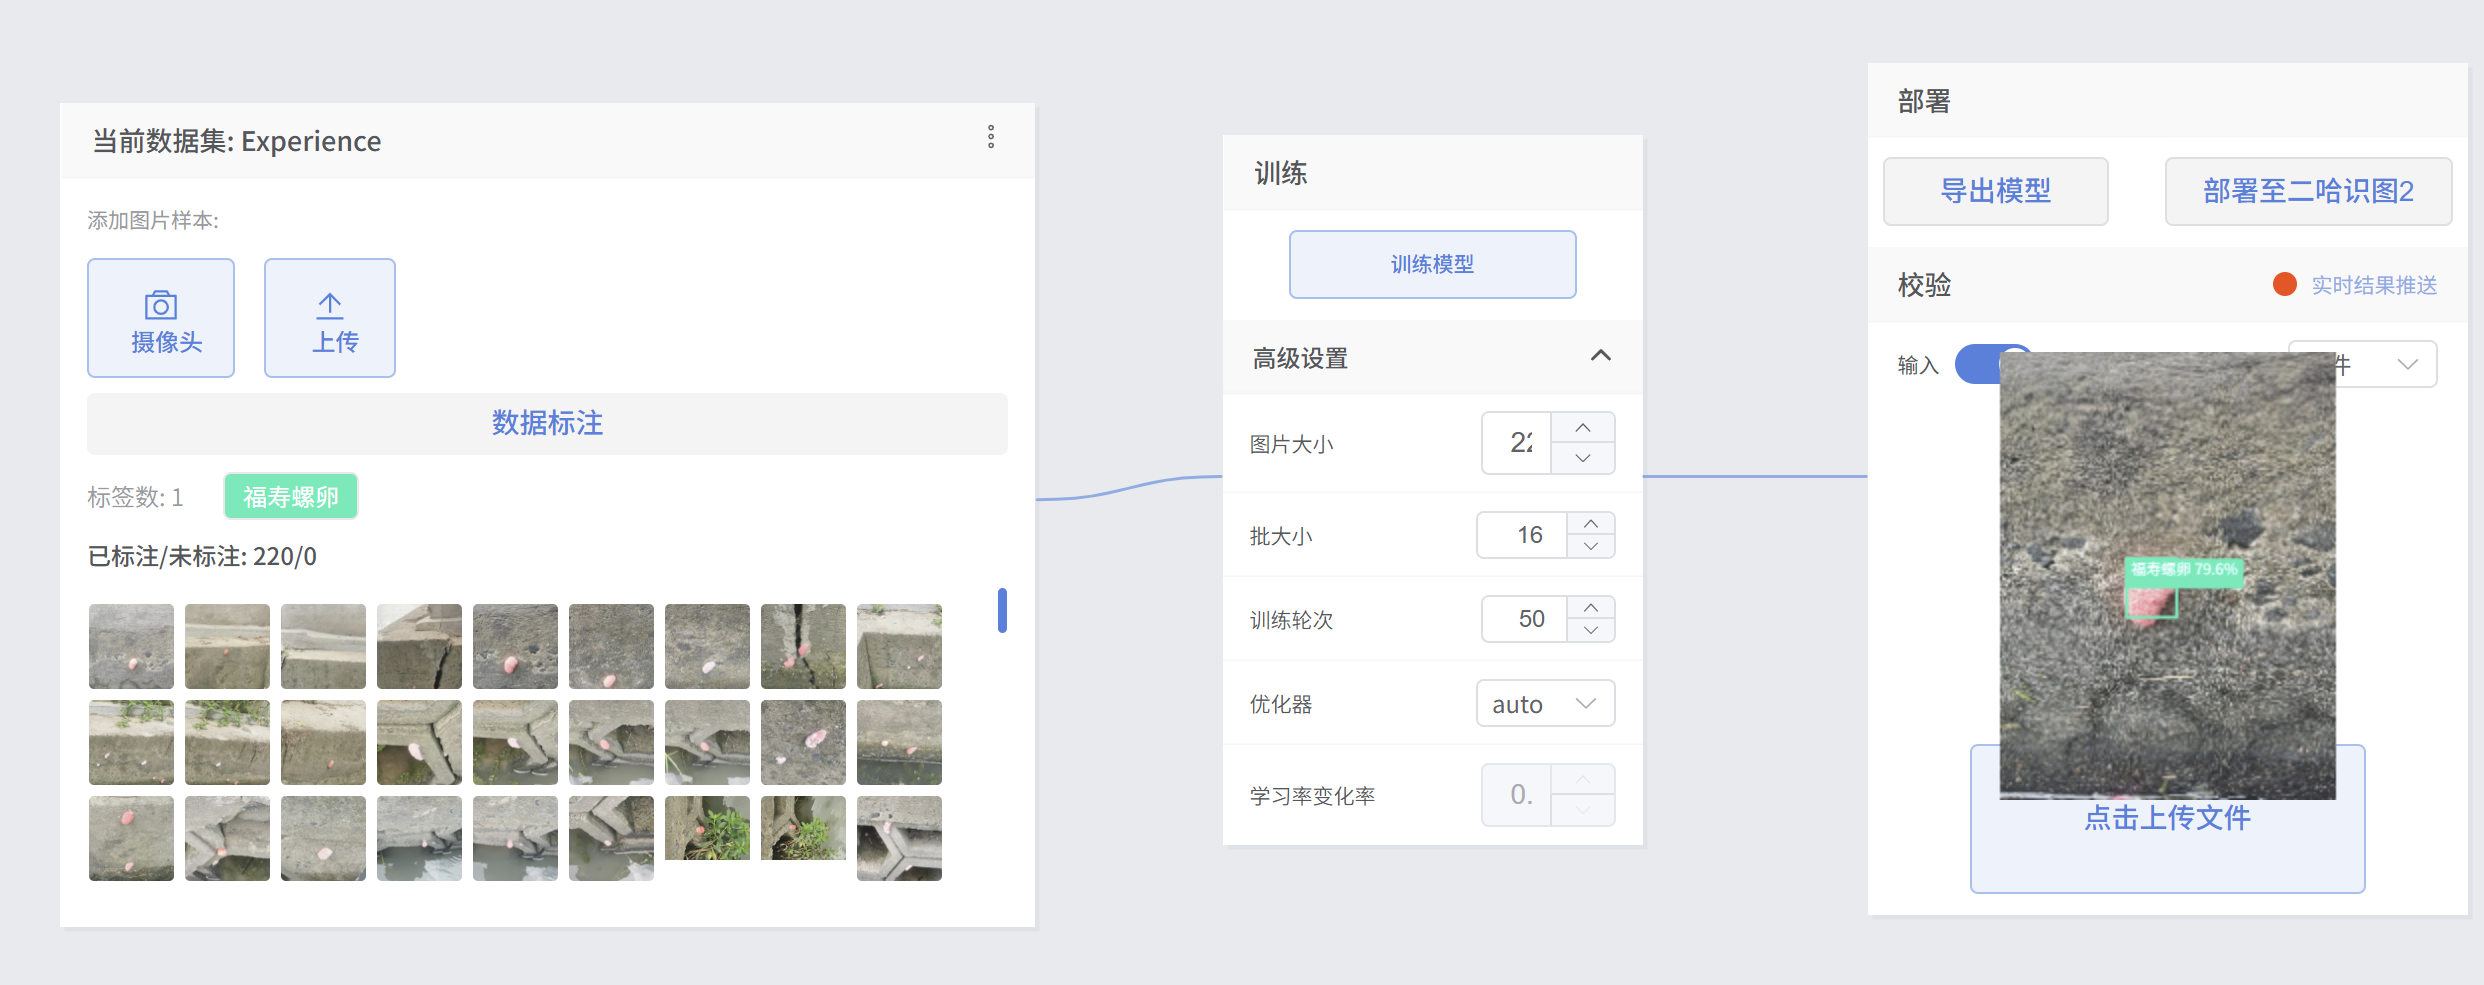The image size is (2484, 985).
Task: Click the Train Model button
Action: pos(1432,264)
